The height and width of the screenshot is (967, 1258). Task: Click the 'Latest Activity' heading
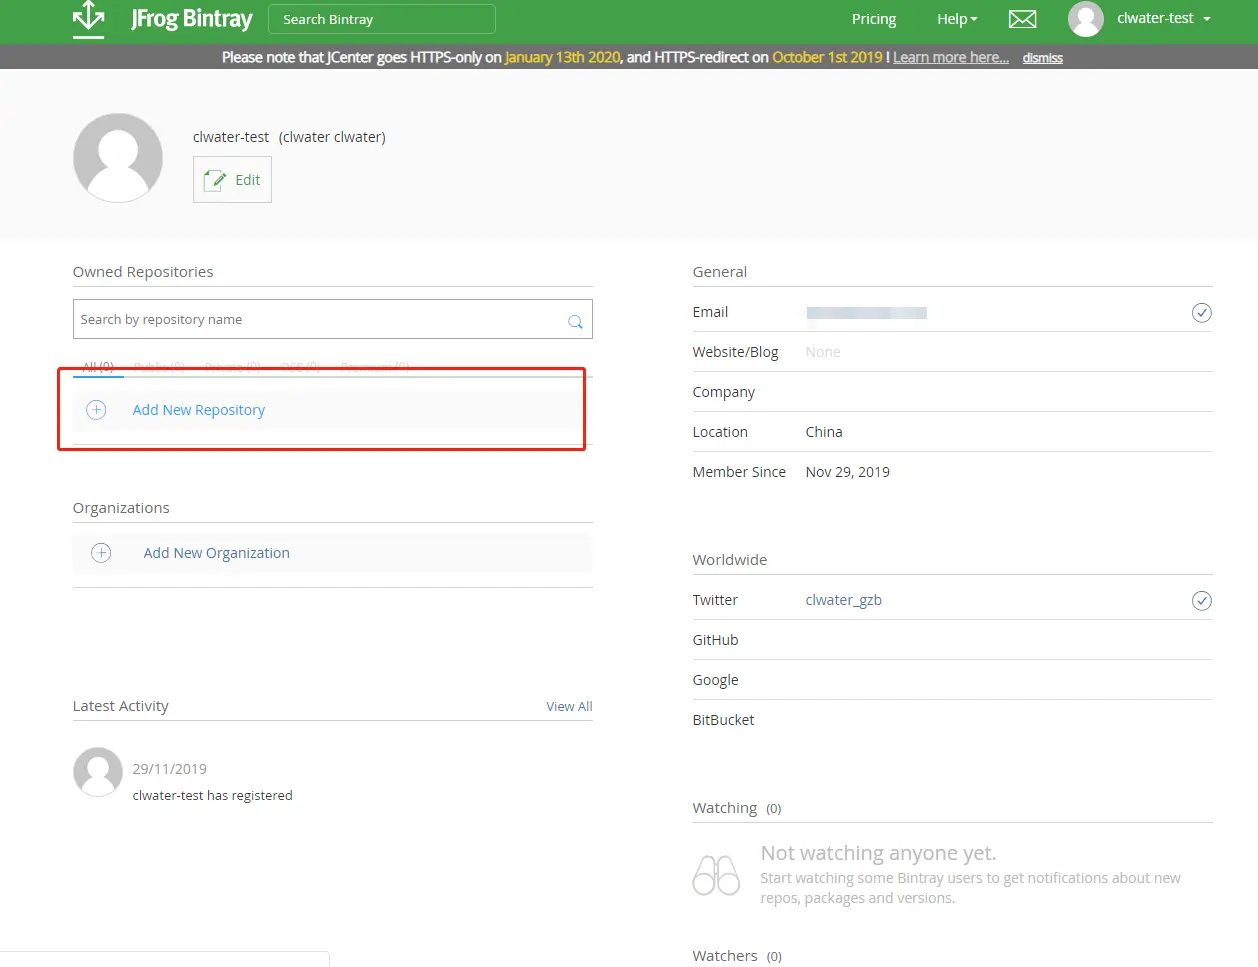pos(121,706)
